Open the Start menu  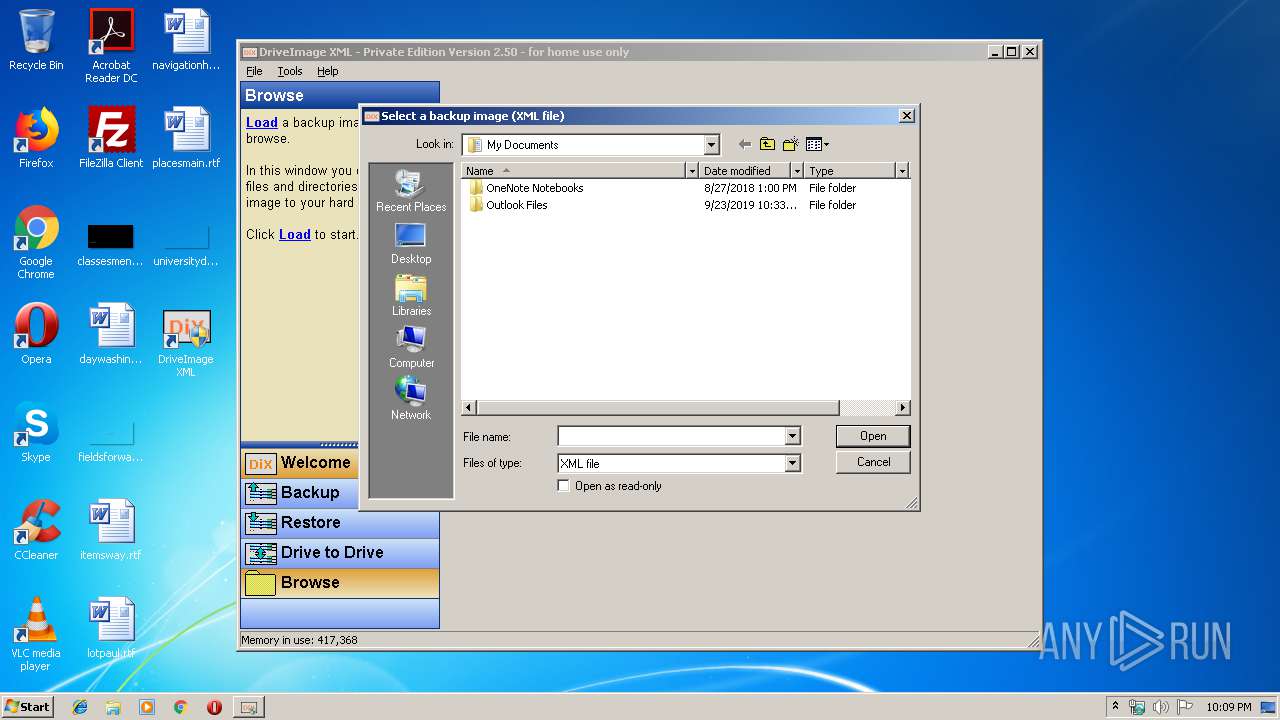[x=28, y=706]
